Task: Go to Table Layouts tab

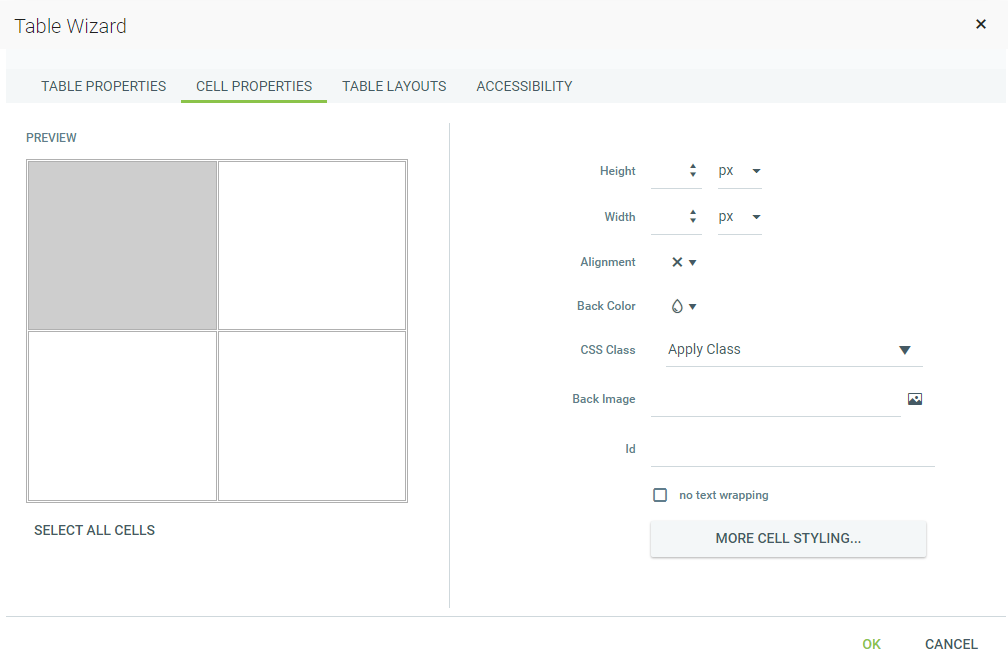Action: [394, 86]
